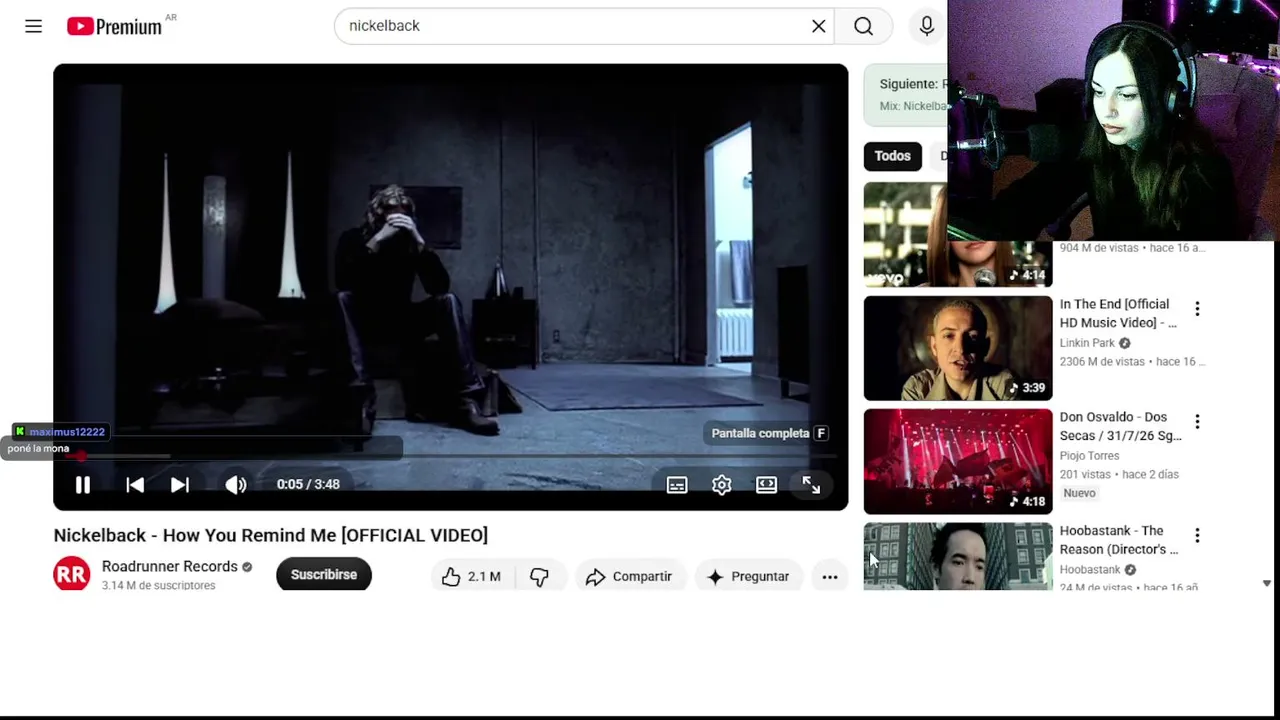Select the Todos filter chip
1280x720 pixels.
(x=892, y=156)
